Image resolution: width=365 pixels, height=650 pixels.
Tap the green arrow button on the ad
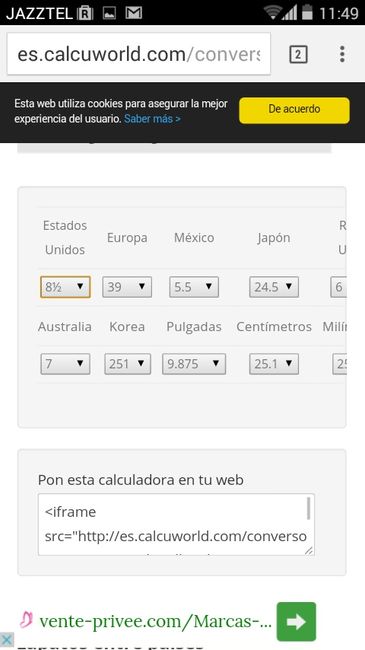[296, 622]
